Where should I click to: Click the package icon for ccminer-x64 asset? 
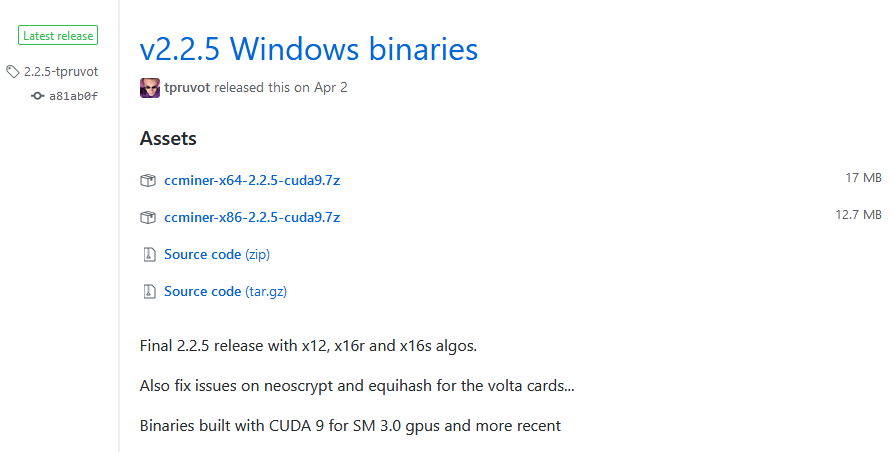148,181
